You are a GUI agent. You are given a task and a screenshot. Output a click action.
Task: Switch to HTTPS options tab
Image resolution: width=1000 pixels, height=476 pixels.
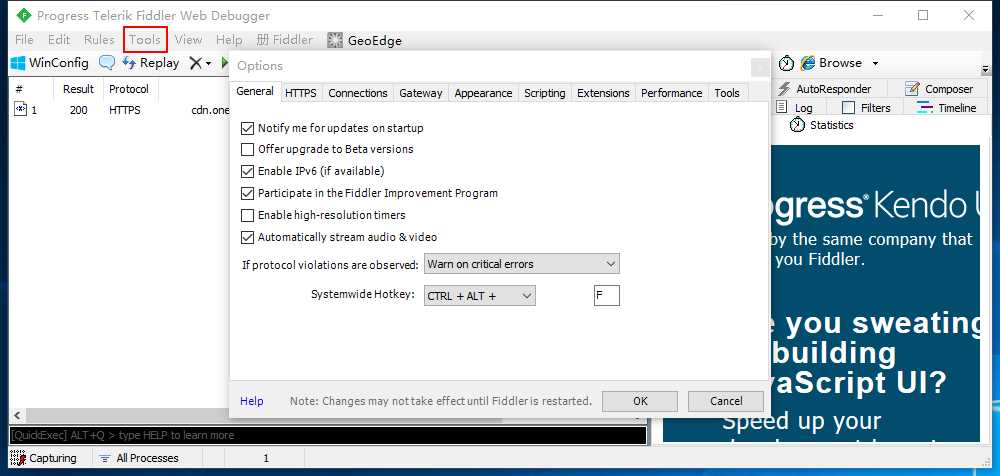click(300, 93)
